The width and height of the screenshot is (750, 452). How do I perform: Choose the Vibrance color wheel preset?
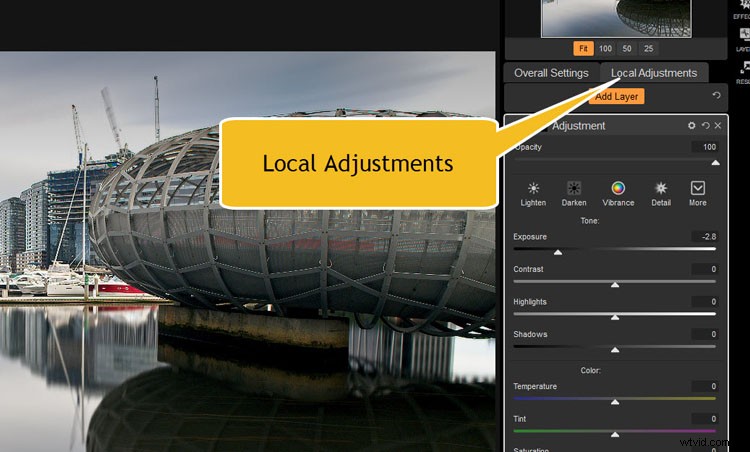pyautogui.click(x=618, y=188)
